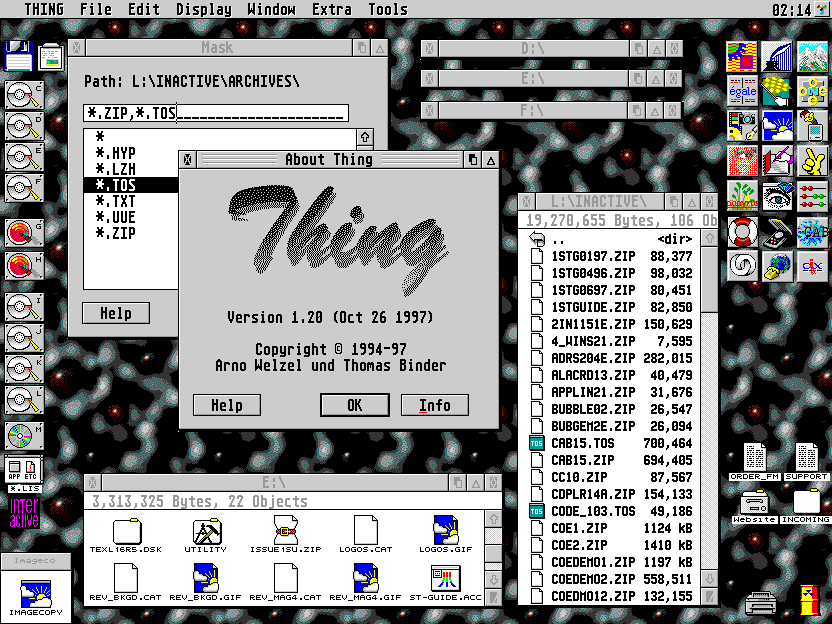This screenshot has width=832, height=624.
Task: Select drive L hard disk icon
Action: click(24, 401)
